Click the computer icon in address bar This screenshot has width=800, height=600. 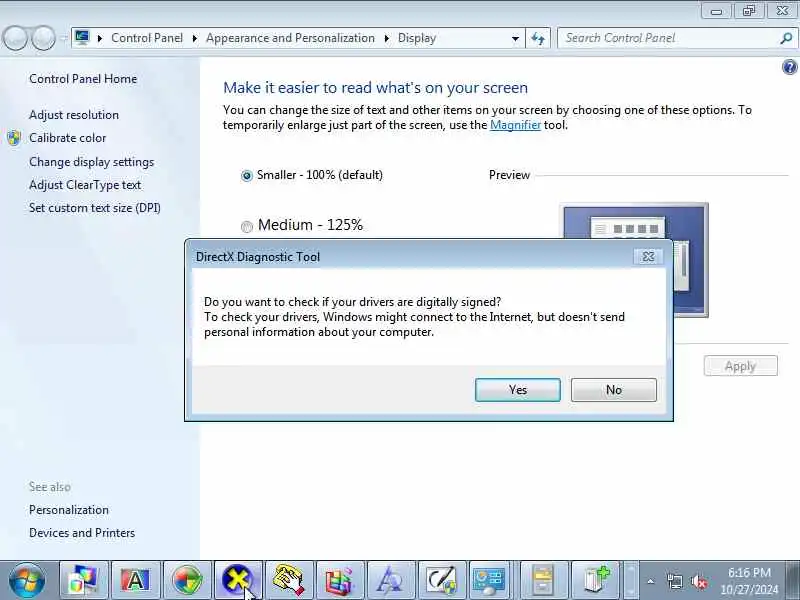click(82, 38)
